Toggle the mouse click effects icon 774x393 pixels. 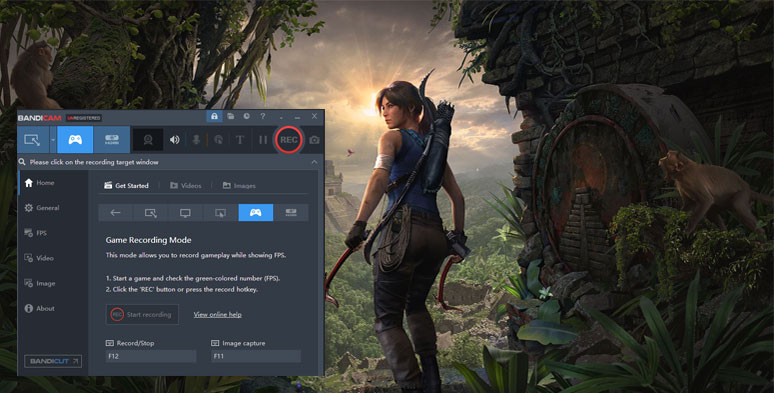[x=218, y=140]
